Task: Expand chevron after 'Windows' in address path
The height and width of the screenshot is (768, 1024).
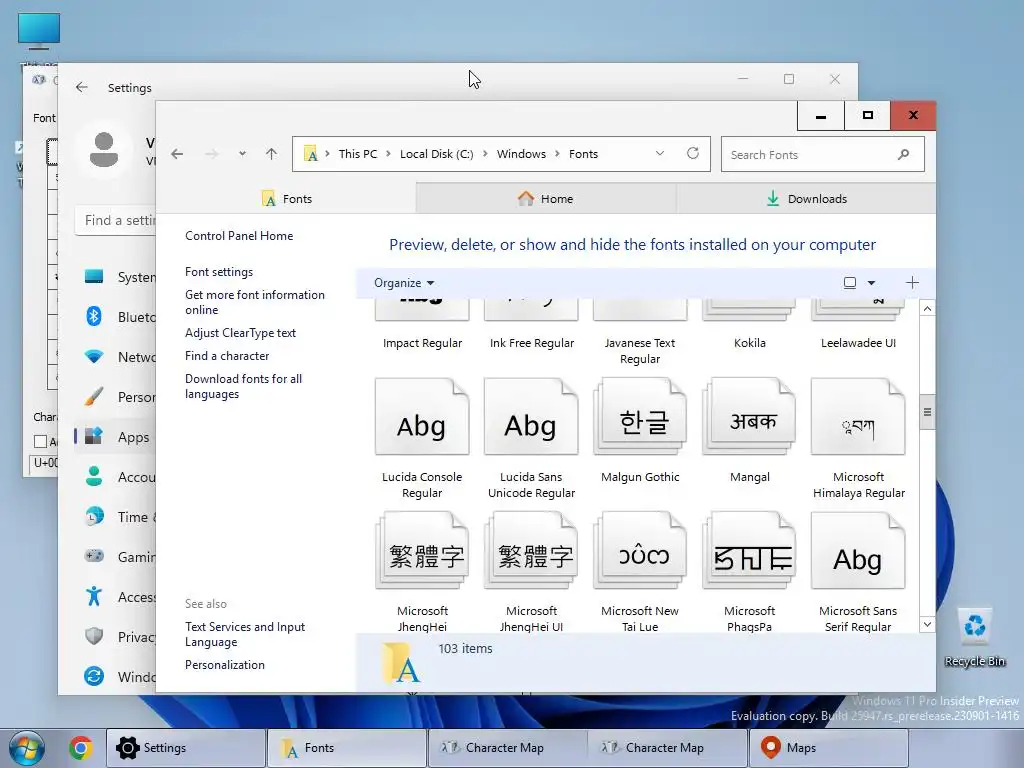Action: 558,154
